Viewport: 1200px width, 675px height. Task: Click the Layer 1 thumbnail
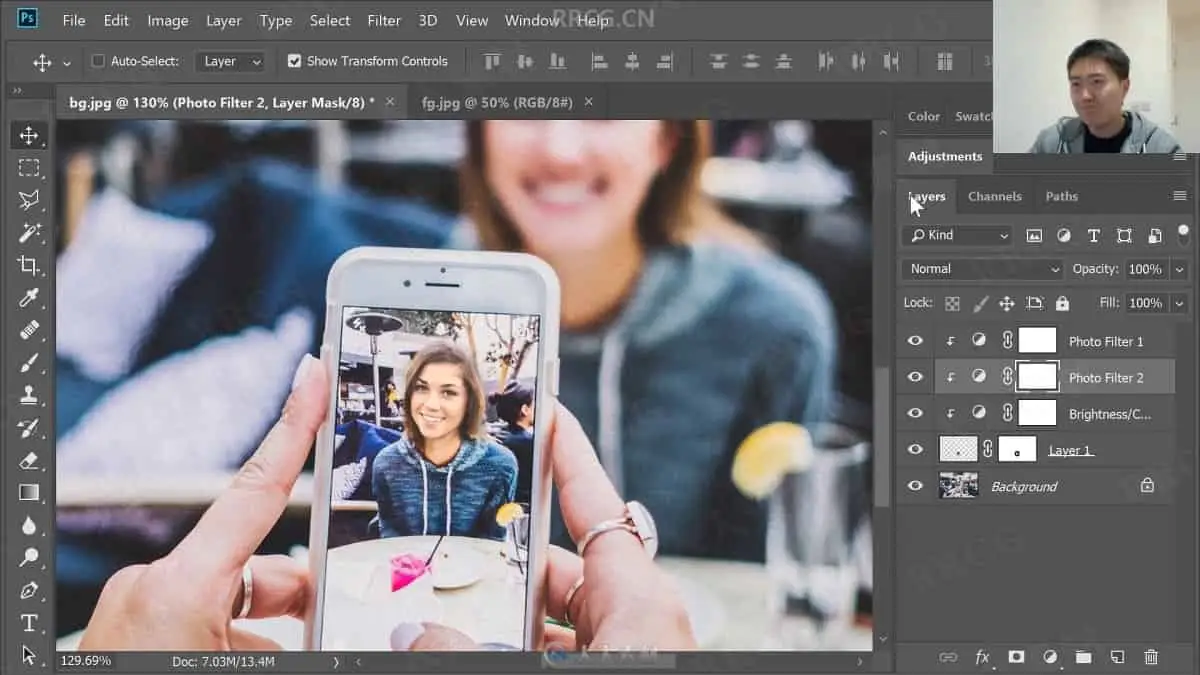[x=958, y=450]
